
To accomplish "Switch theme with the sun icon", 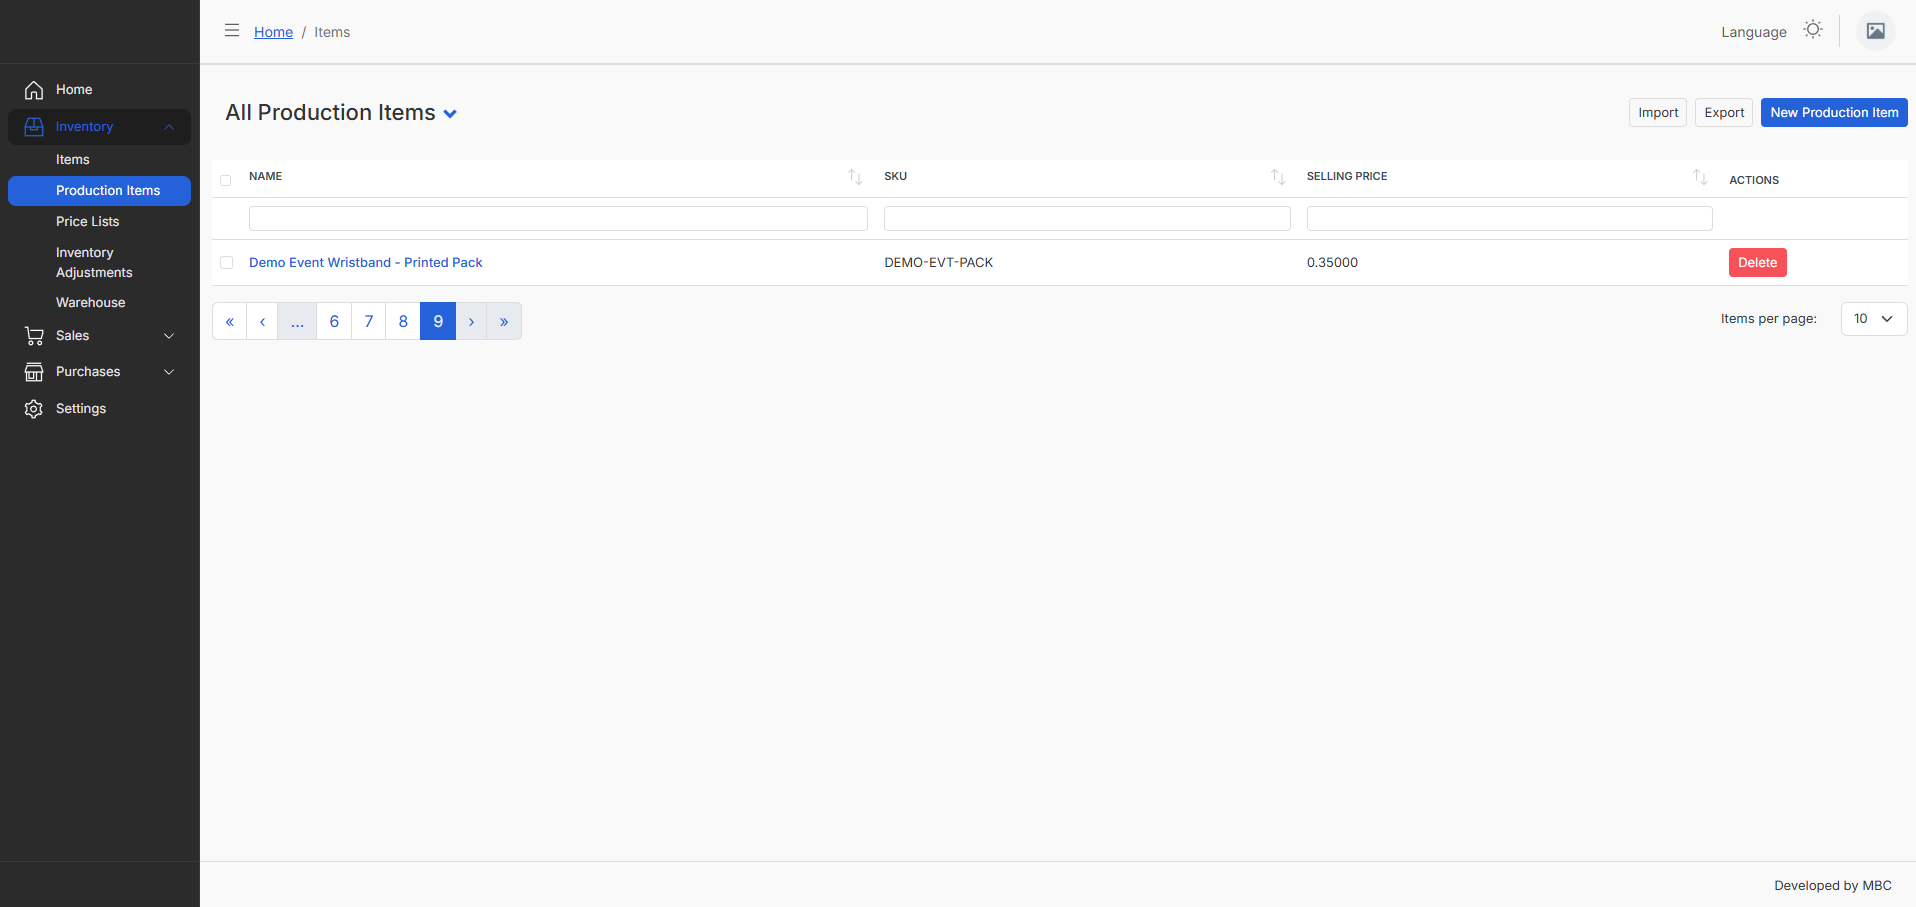I will [1813, 30].
